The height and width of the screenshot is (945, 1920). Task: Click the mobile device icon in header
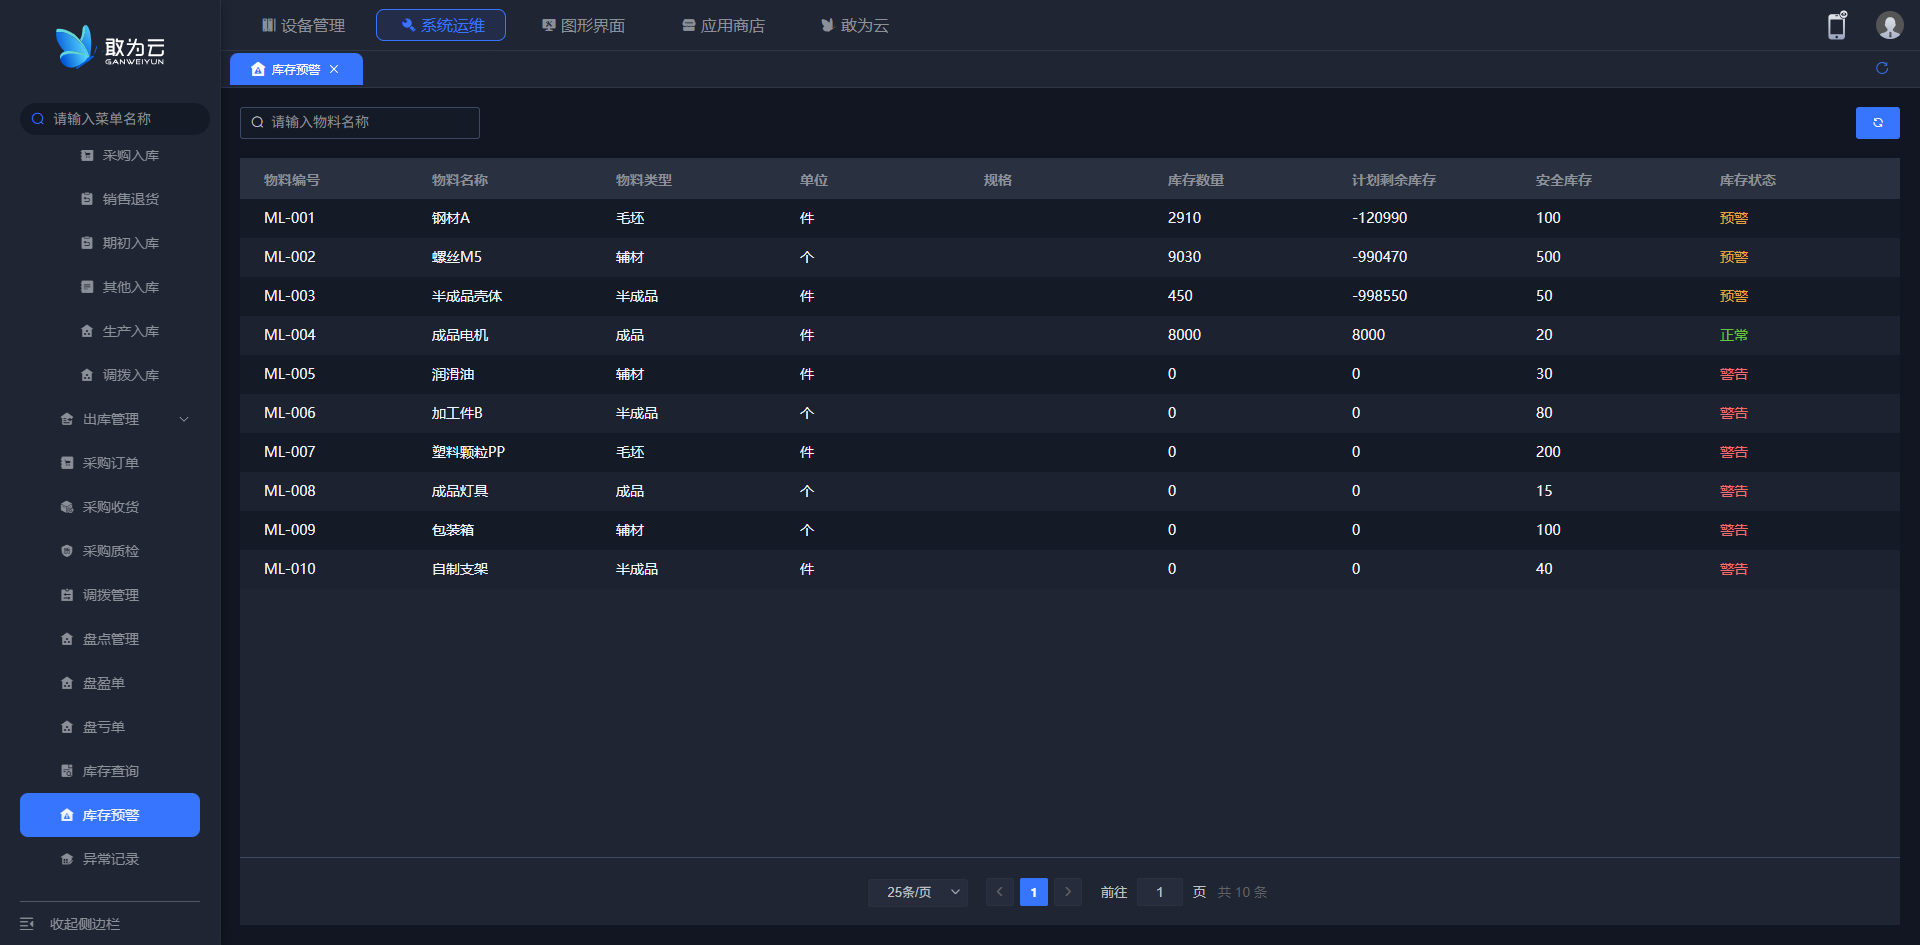point(1836,26)
